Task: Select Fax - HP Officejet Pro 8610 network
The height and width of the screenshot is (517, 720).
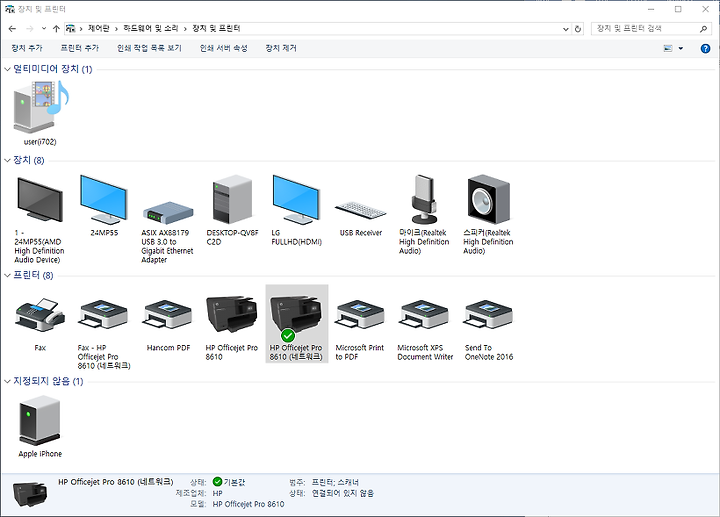Action: (x=103, y=315)
